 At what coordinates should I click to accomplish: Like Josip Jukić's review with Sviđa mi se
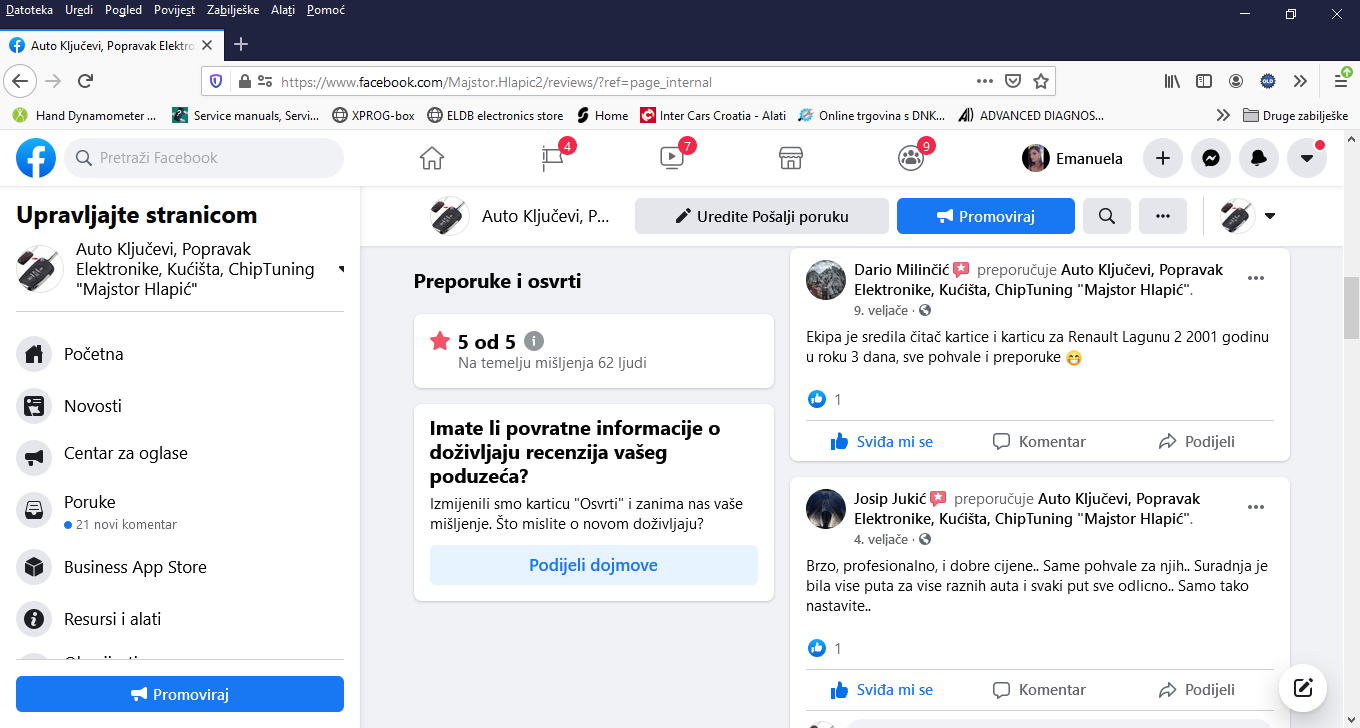(882, 689)
